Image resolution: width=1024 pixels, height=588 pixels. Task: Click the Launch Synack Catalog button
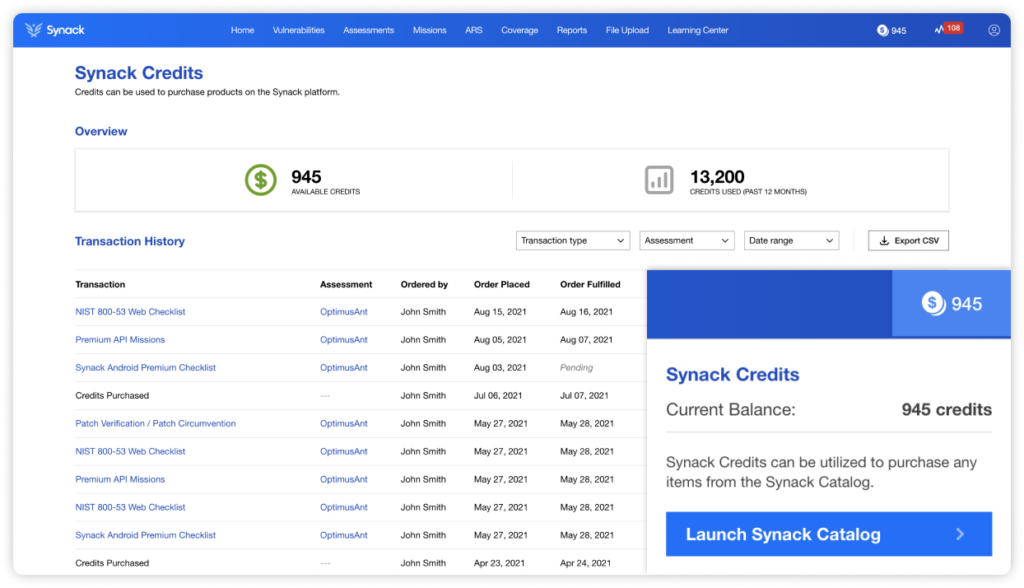pos(828,534)
